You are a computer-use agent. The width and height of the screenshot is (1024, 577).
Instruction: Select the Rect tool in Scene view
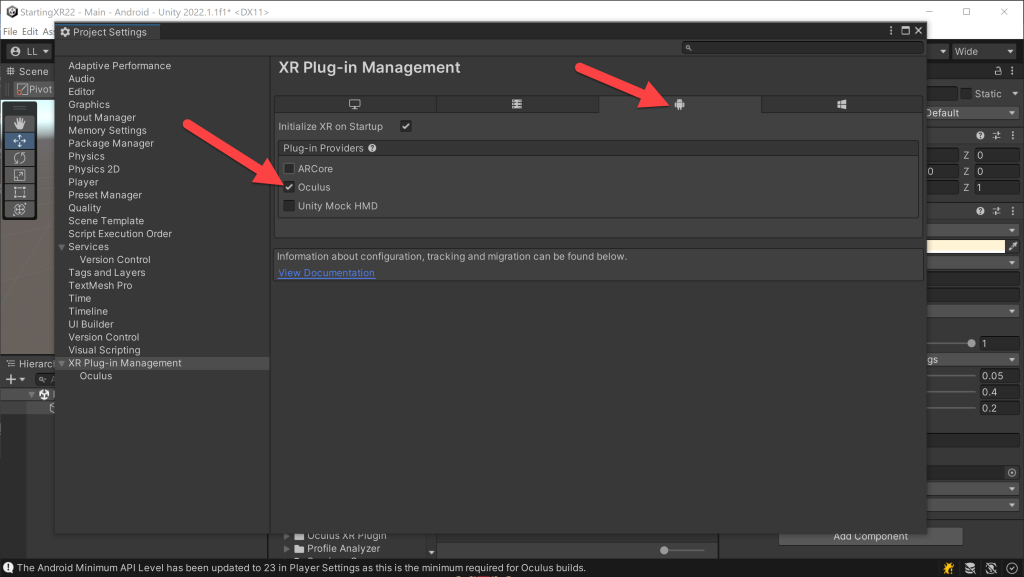pyautogui.click(x=20, y=192)
